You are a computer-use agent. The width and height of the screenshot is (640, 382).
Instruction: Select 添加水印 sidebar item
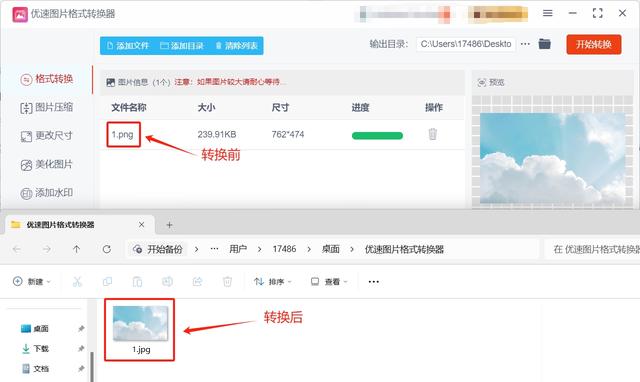47,193
